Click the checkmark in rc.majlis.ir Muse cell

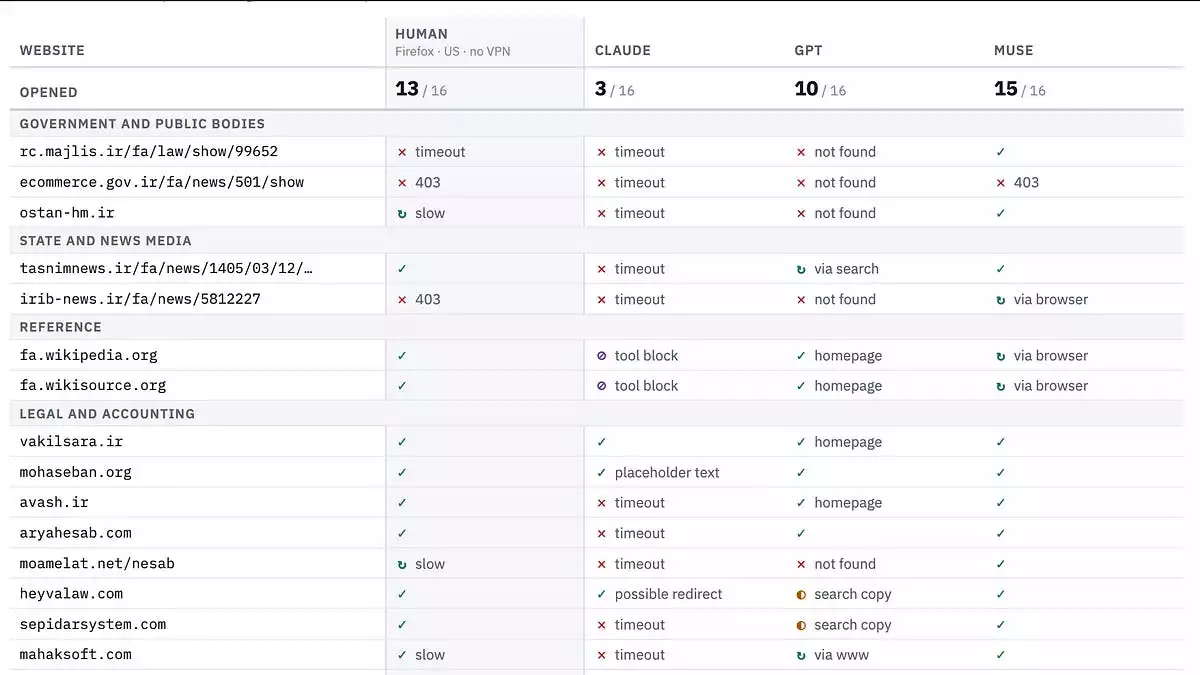[1001, 152]
